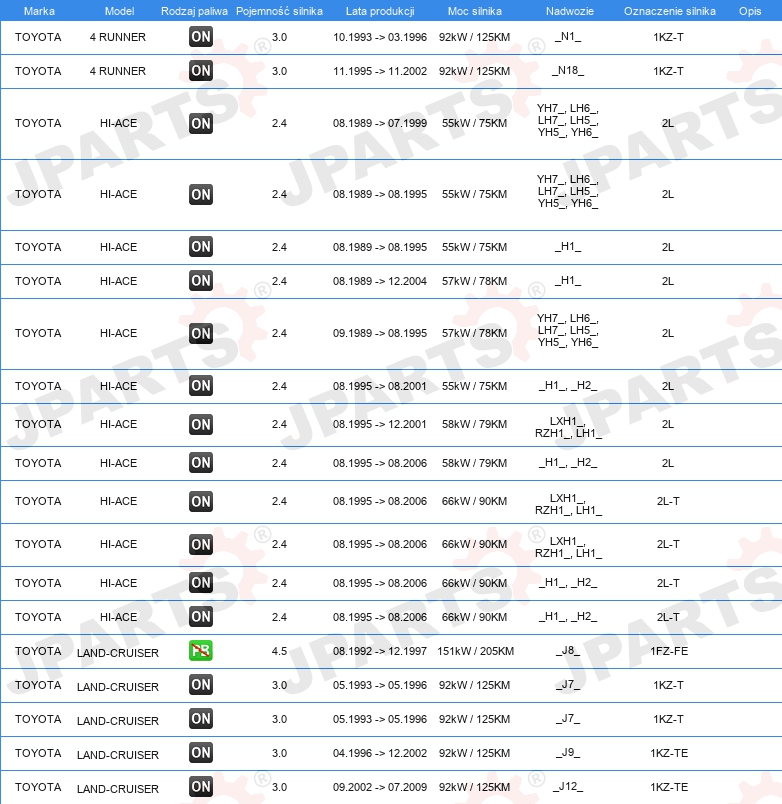
Task: Select the 1FZ-FE engine code cell
Action: tap(668, 651)
